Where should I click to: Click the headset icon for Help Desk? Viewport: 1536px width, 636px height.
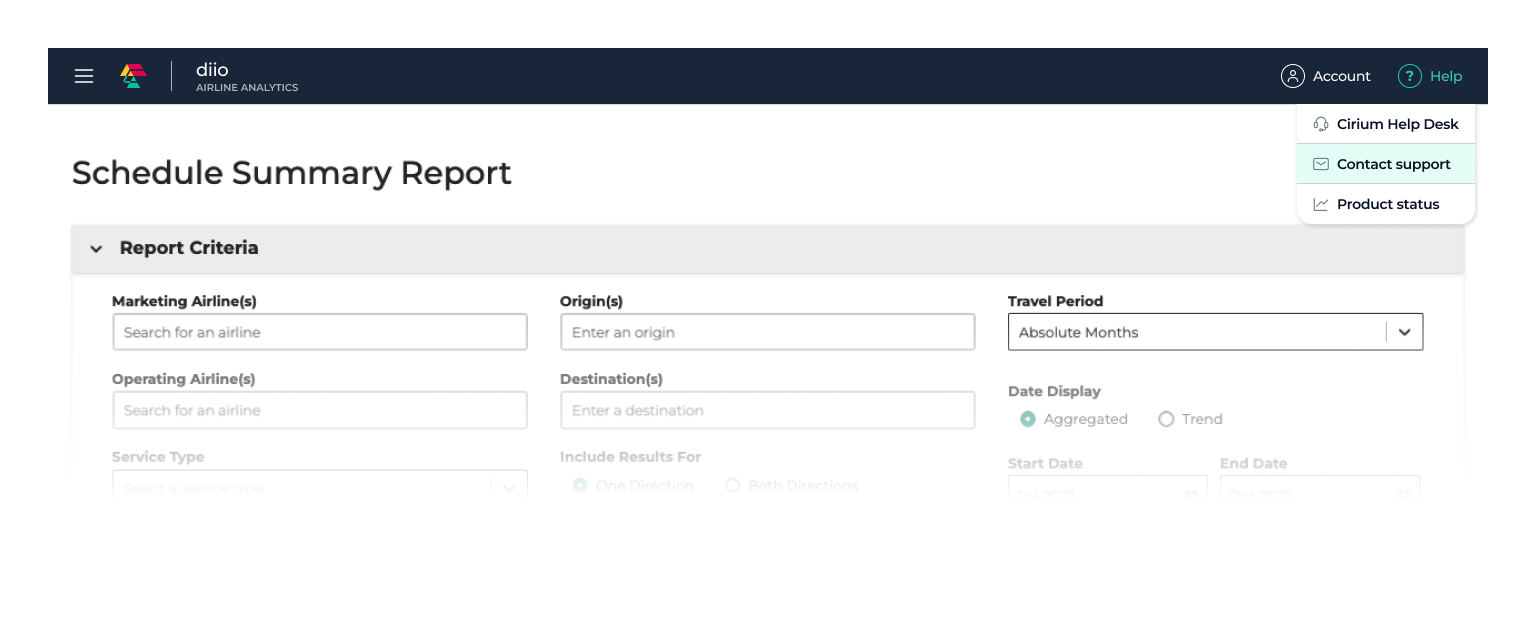1320,124
